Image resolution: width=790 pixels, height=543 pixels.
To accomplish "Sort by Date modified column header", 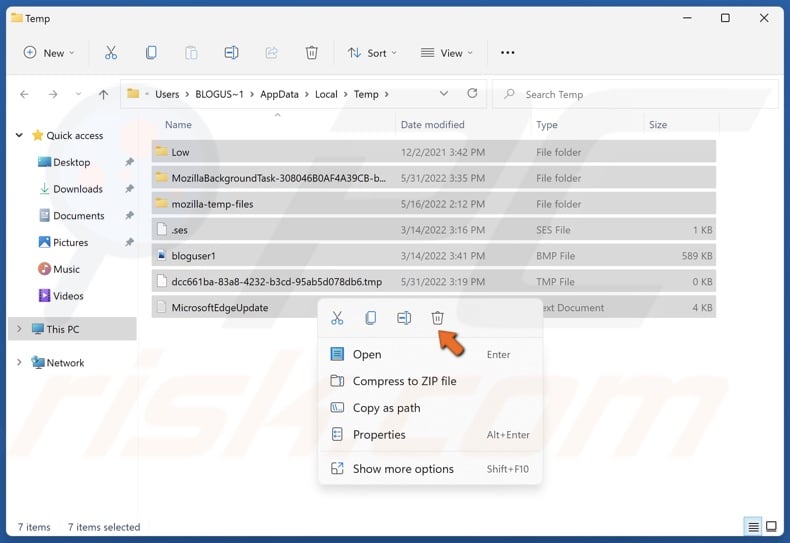I will coord(432,124).
